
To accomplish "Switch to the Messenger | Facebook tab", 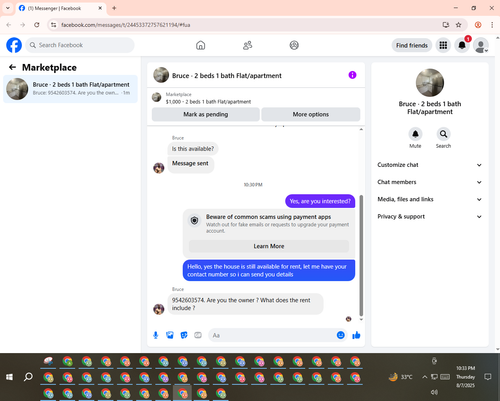I will (60, 8).
